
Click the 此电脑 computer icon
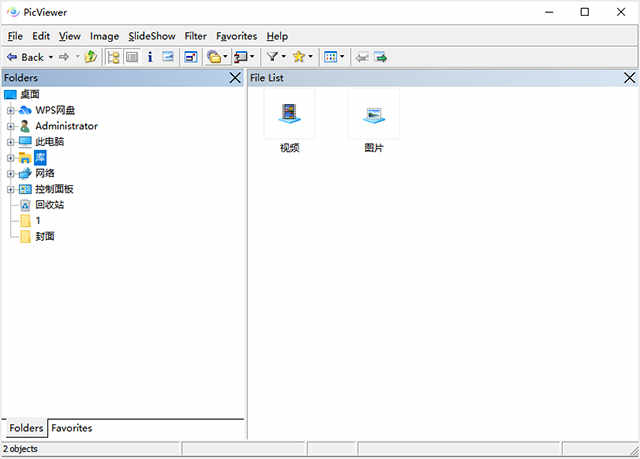pos(25,142)
